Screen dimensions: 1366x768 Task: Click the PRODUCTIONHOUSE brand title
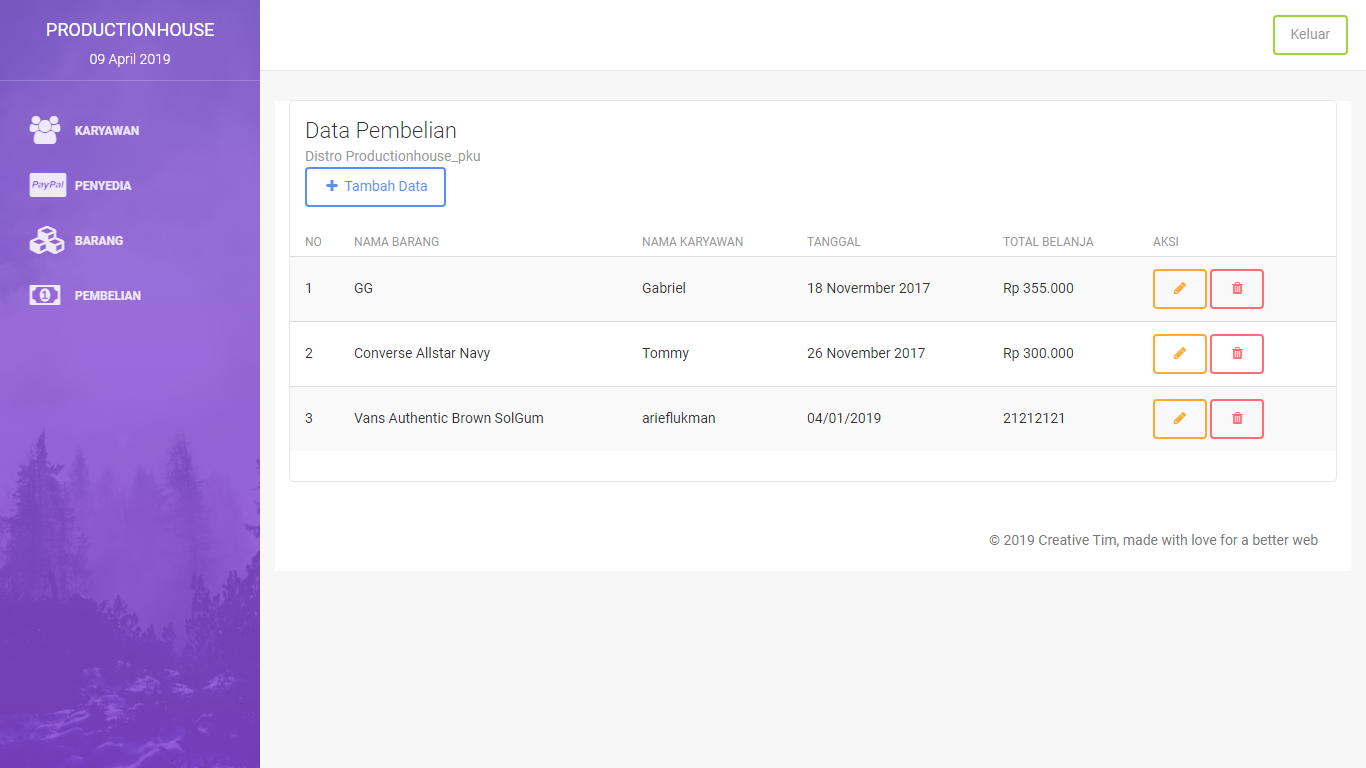click(130, 30)
